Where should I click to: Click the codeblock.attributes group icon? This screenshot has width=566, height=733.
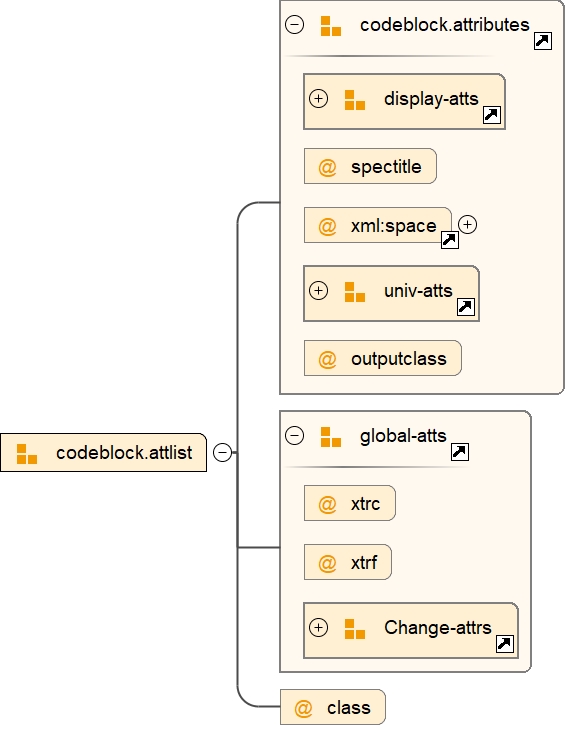pos(331,26)
